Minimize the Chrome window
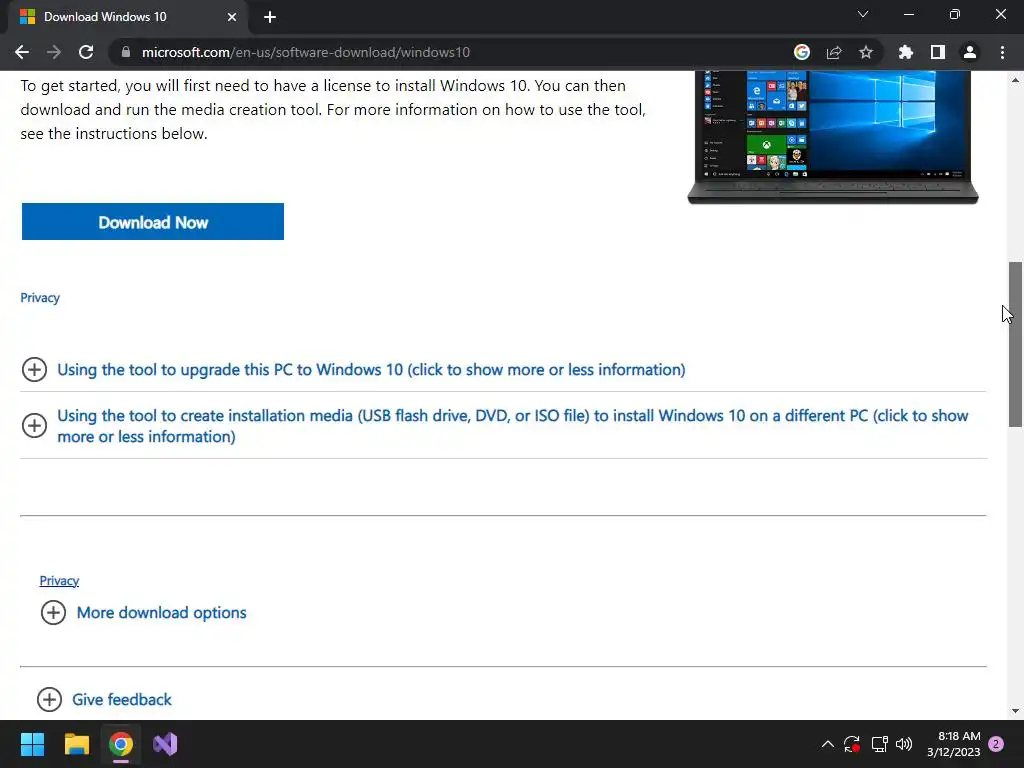Image resolution: width=1024 pixels, height=768 pixels. tap(909, 14)
